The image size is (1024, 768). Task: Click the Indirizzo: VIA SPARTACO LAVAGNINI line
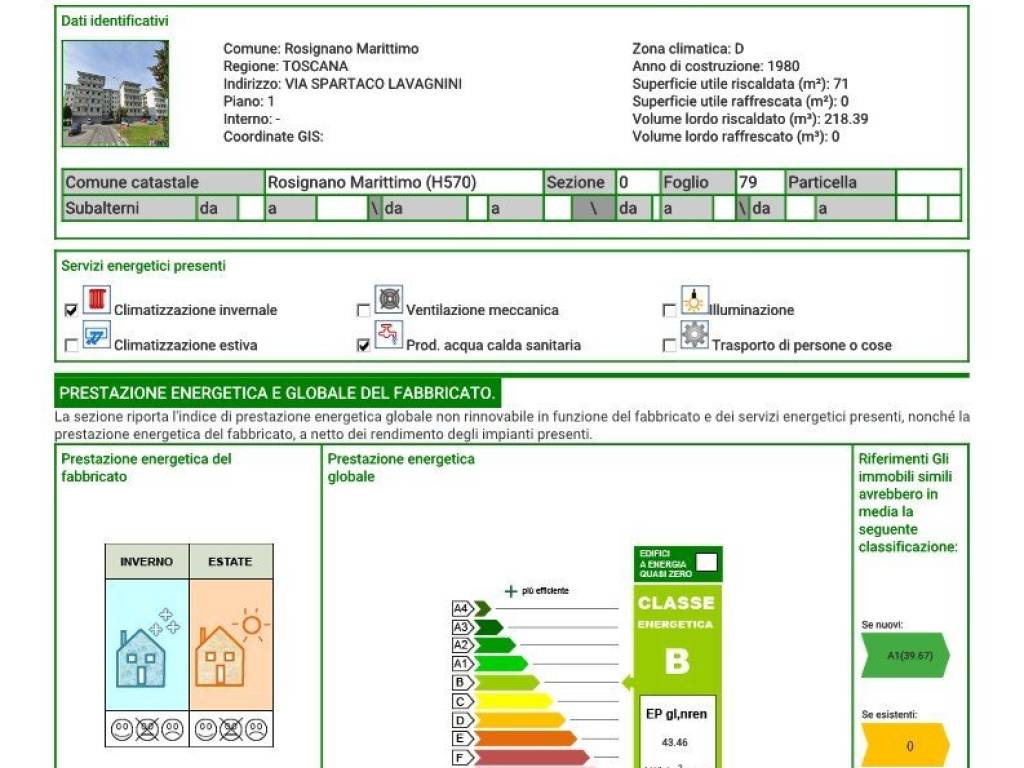tap(342, 84)
